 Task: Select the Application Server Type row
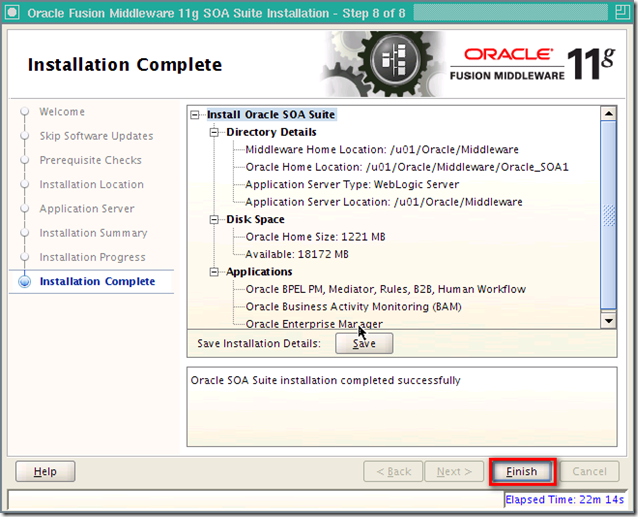point(352,185)
